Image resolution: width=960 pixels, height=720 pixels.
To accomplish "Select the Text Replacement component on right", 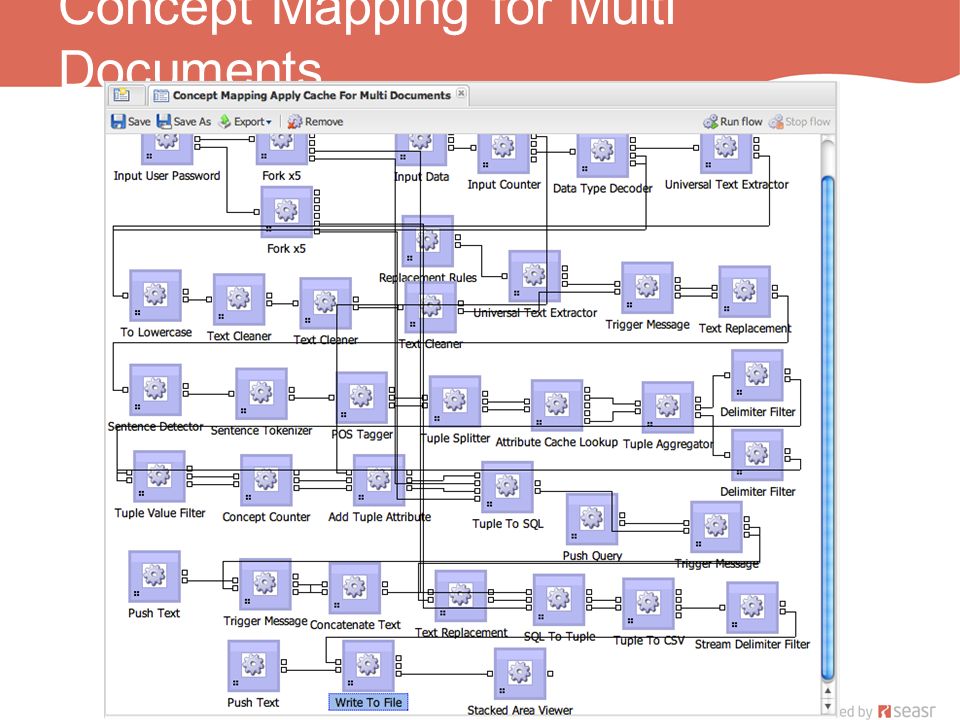I will click(x=744, y=291).
